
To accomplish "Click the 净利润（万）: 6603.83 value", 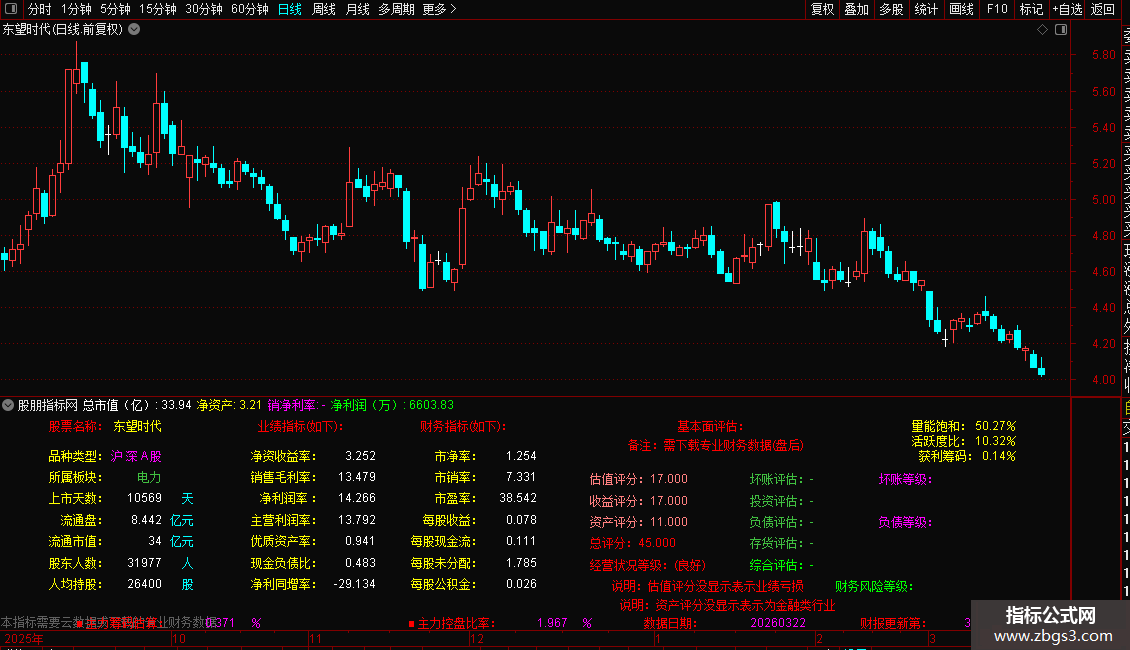I will coord(392,405).
